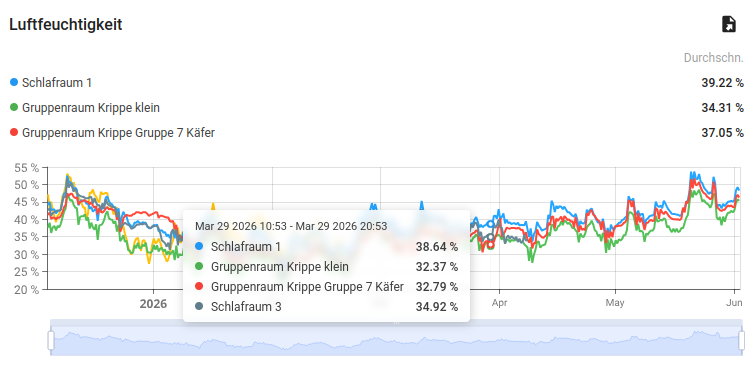753x371 pixels.
Task: Click the Schlafraum 3 tooltip row
Action: pos(327,307)
